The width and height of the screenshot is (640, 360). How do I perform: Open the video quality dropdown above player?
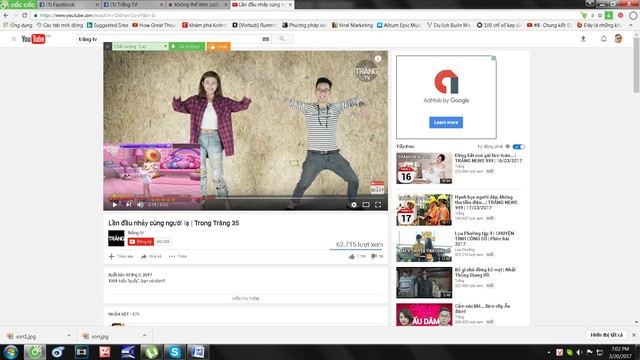140,47
